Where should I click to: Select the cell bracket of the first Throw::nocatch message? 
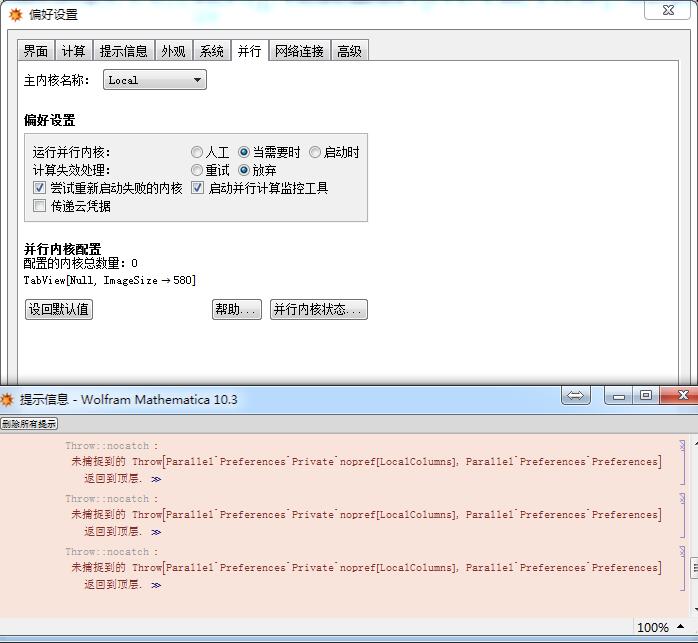coord(682,462)
